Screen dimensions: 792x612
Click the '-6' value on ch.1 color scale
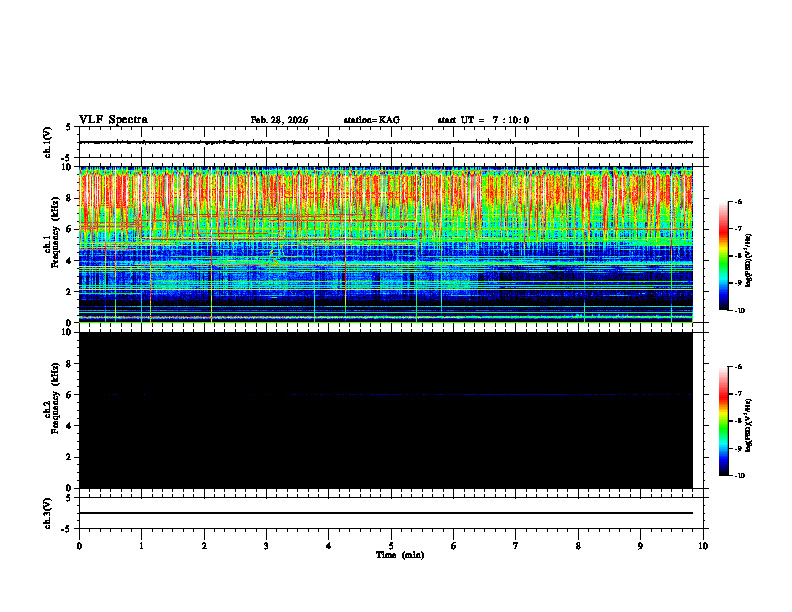point(738,201)
